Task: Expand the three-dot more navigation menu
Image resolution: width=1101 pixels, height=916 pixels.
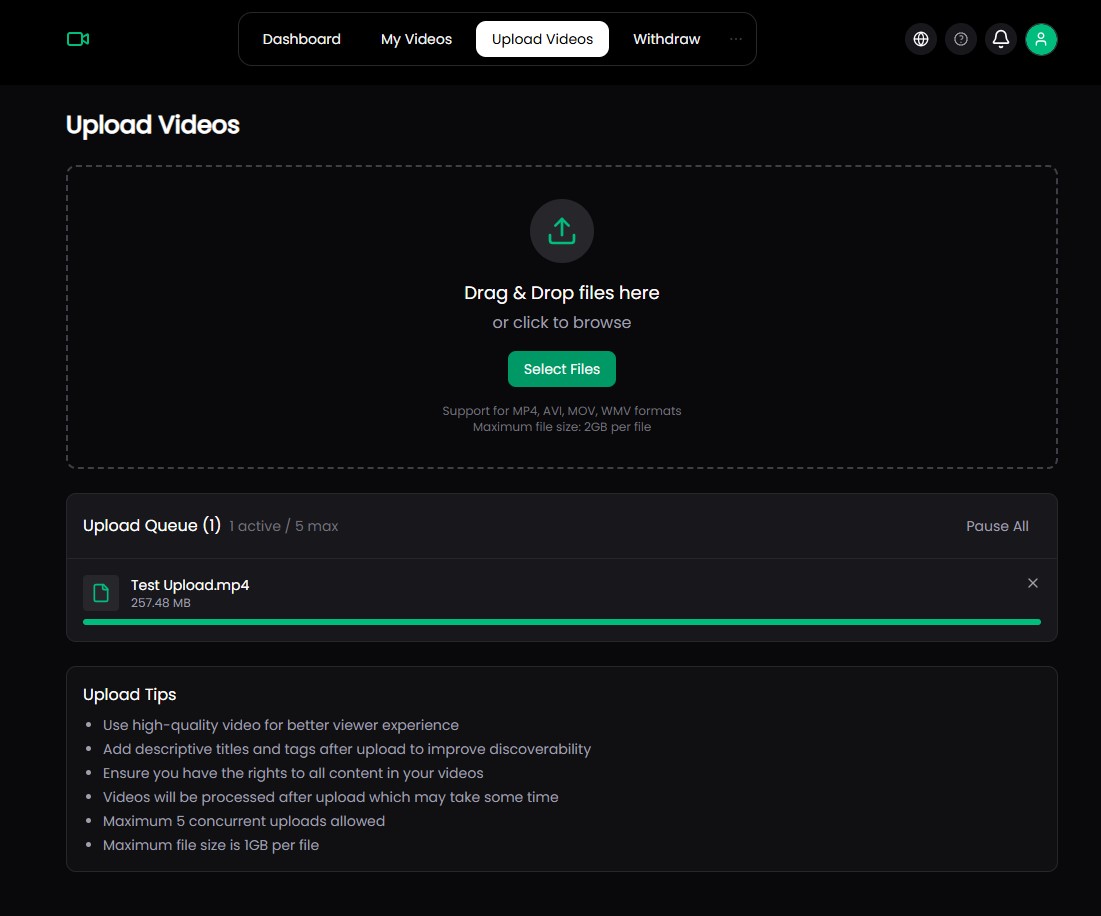Action: pyautogui.click(x=736, y=39)
